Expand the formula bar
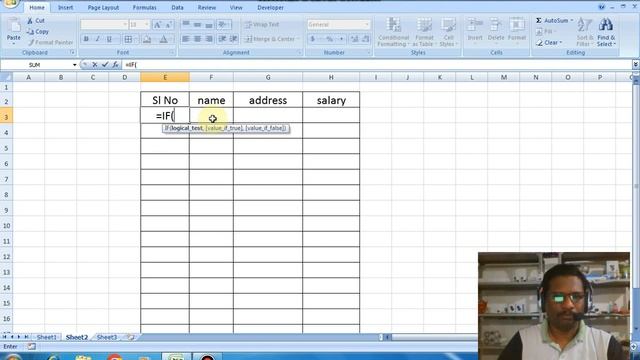 point(636,65)
